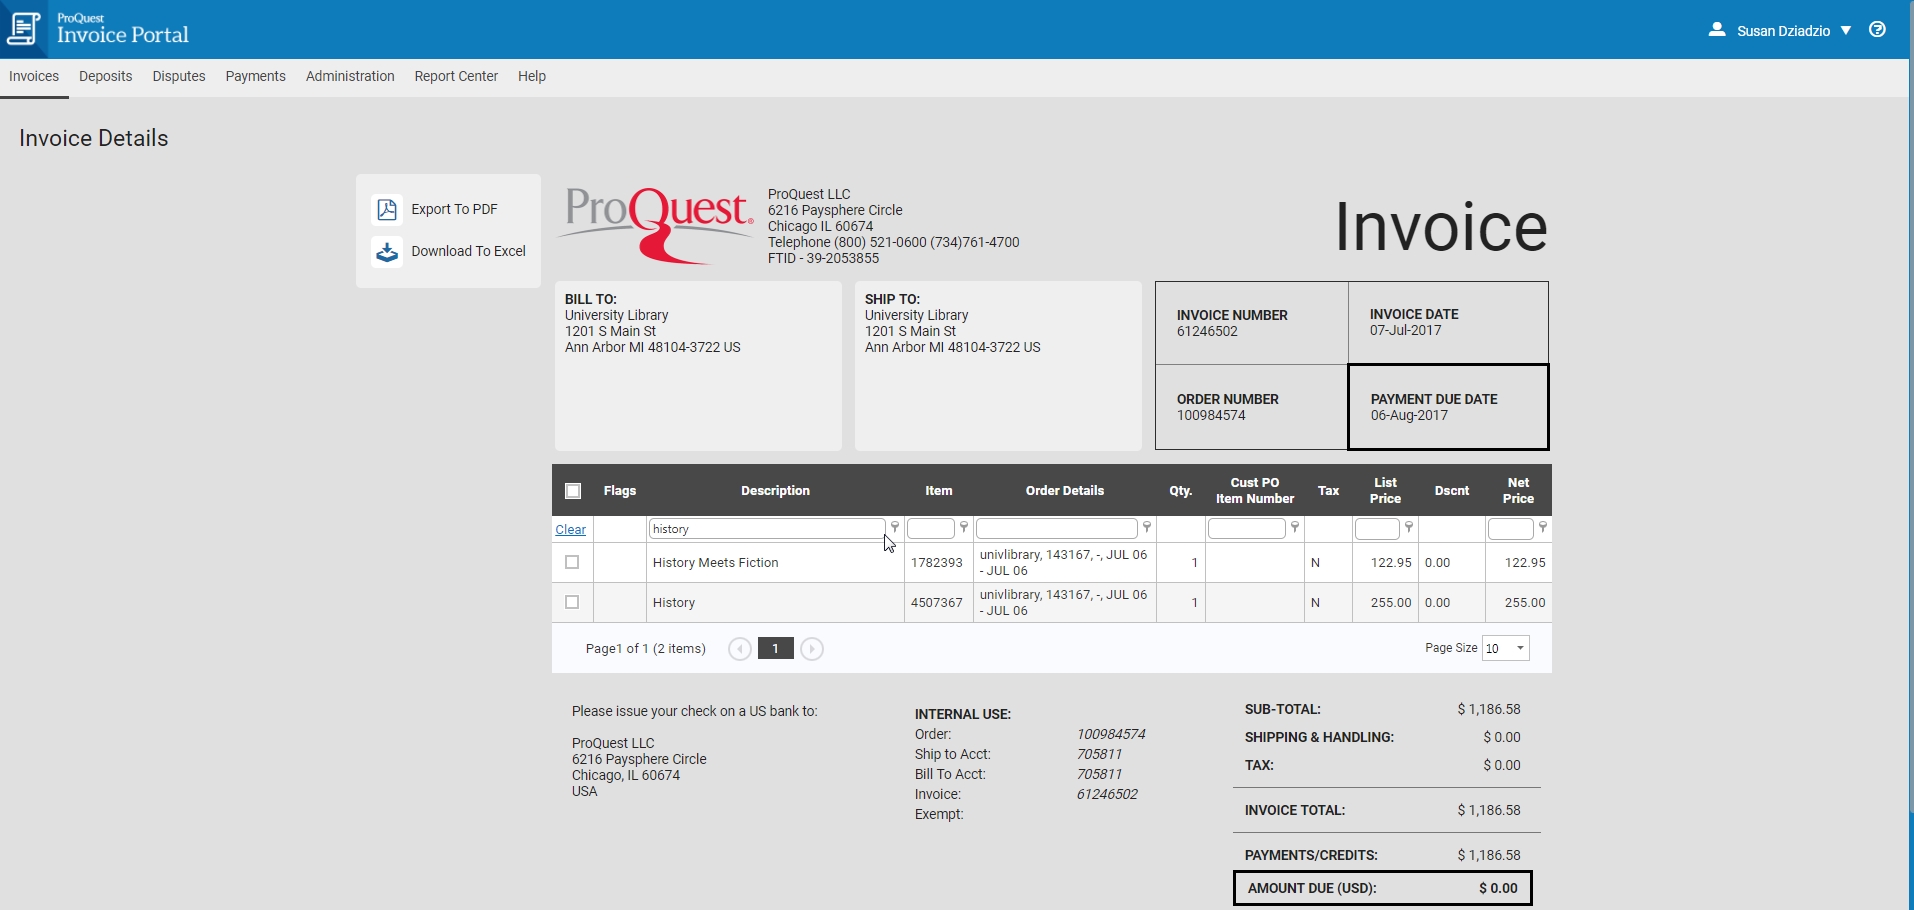Open the Susan Dziadzio user menu arrow
1914x910 pixels.
click(1846, 31)
